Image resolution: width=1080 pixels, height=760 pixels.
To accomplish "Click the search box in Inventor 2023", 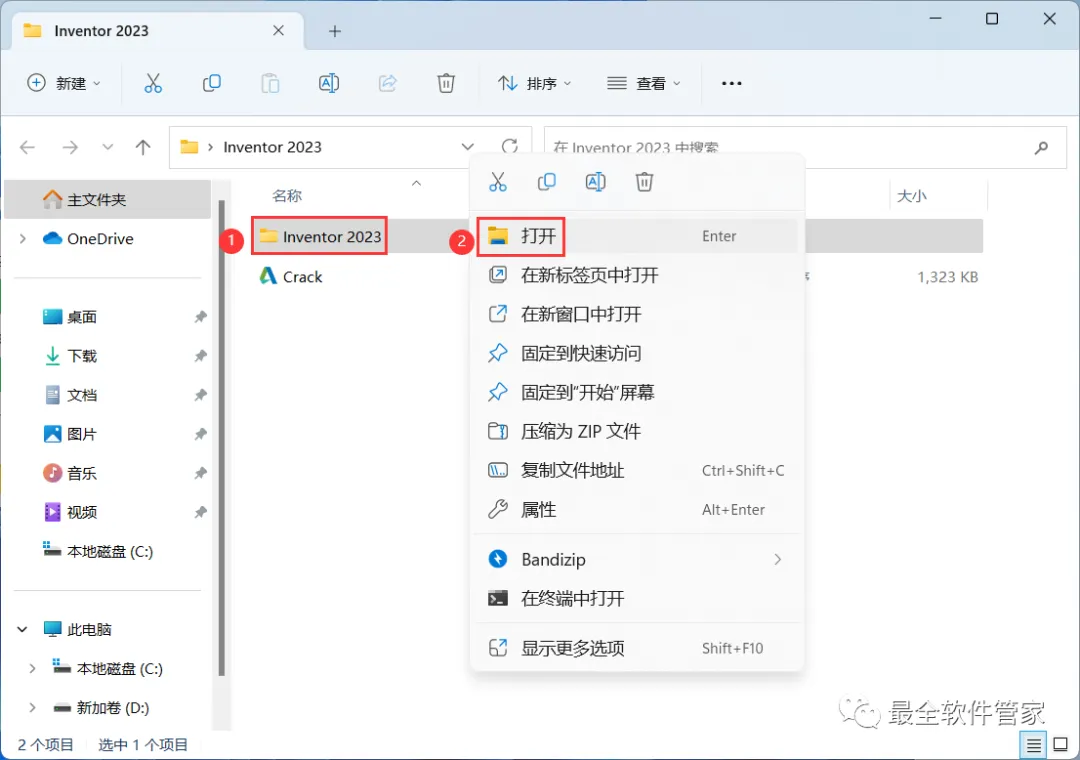I will point(805,147).
